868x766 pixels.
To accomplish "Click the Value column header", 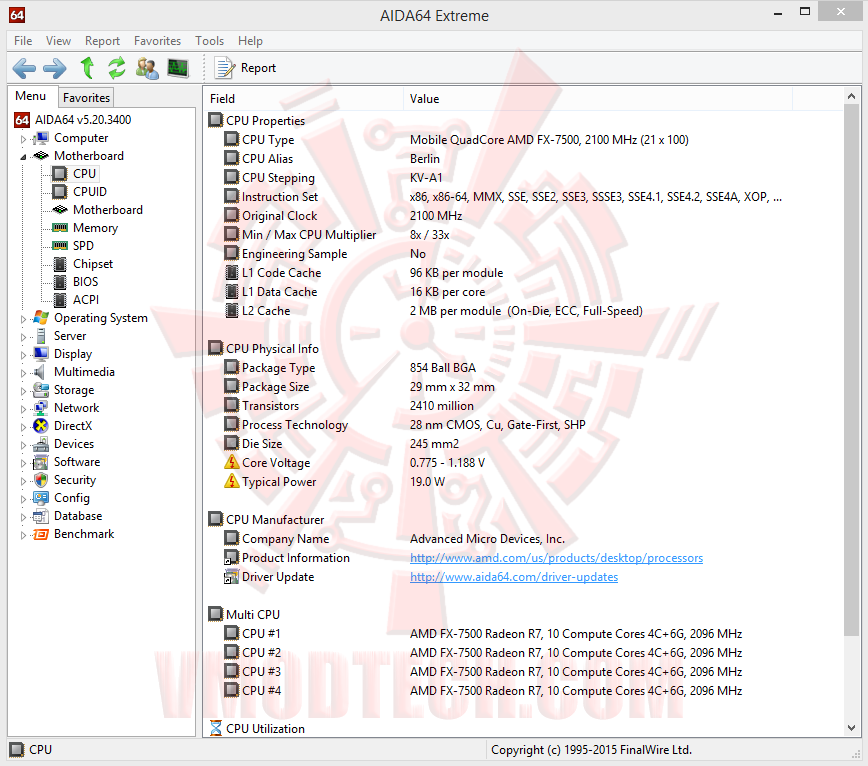I will tap(598, 99).
